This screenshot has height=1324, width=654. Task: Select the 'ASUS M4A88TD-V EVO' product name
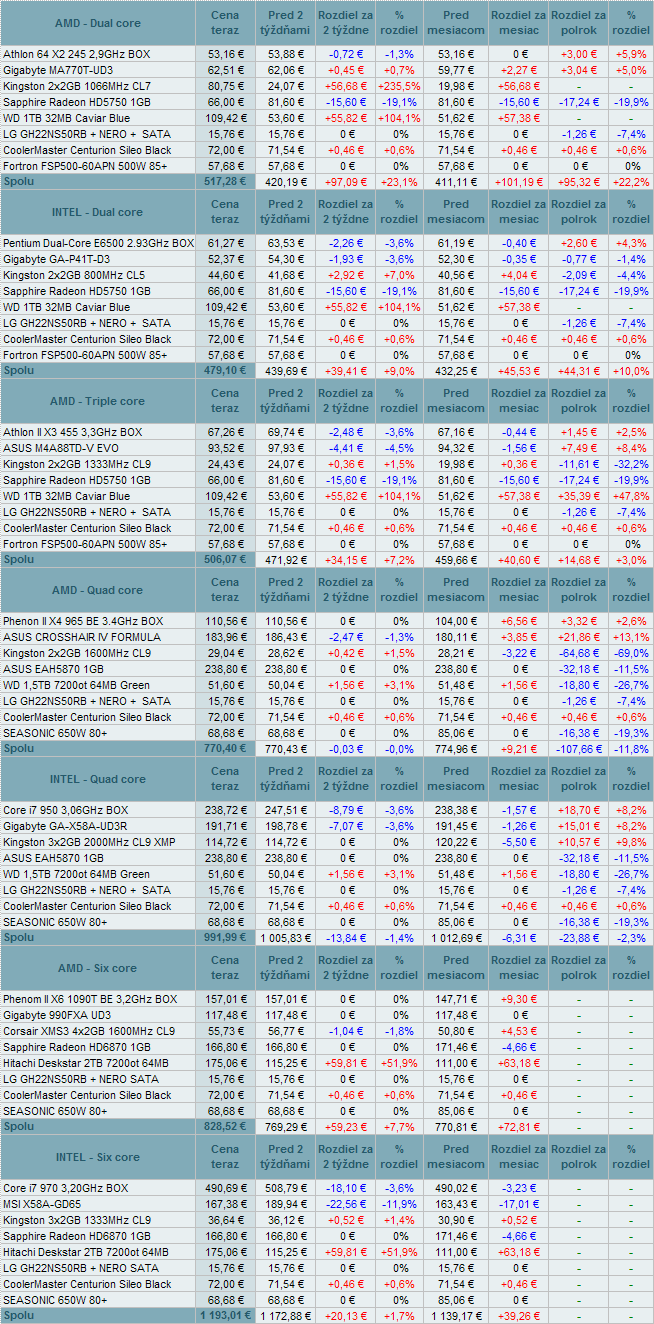point(61,448)
